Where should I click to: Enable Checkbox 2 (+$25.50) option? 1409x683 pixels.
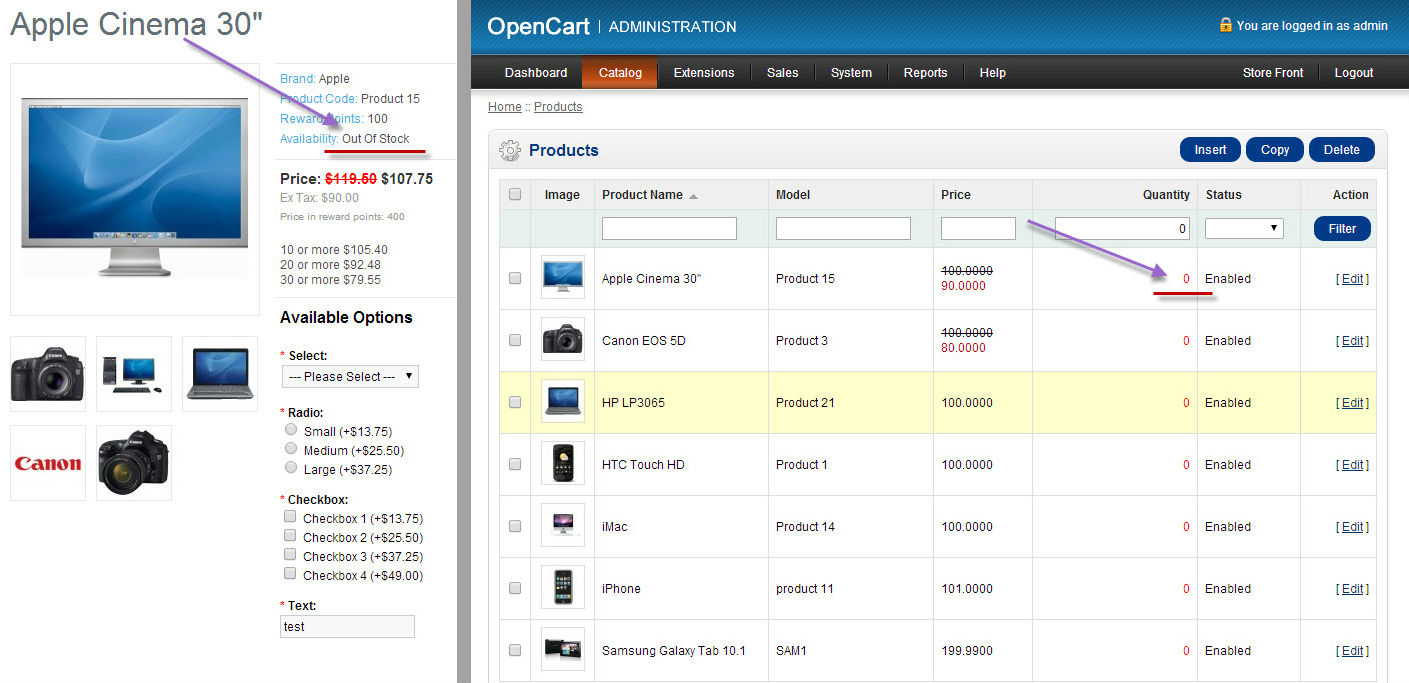click(x=290, y=536)
